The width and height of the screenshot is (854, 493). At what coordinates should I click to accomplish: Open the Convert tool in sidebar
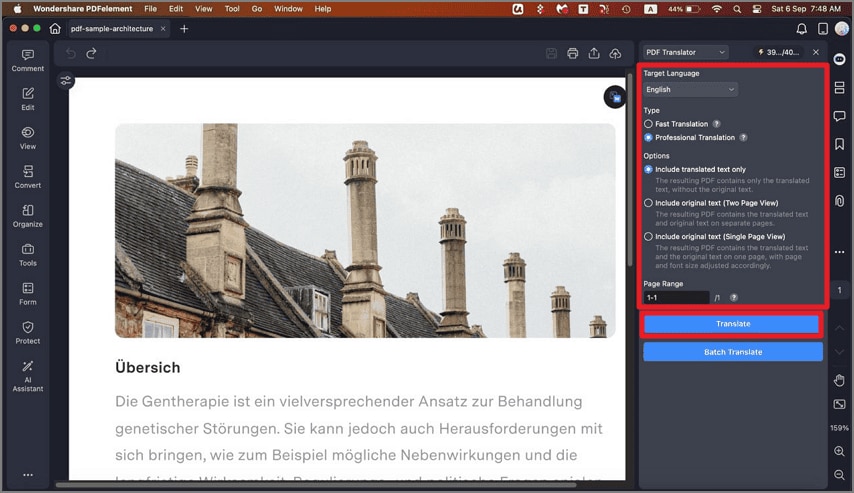click(28, 177)
